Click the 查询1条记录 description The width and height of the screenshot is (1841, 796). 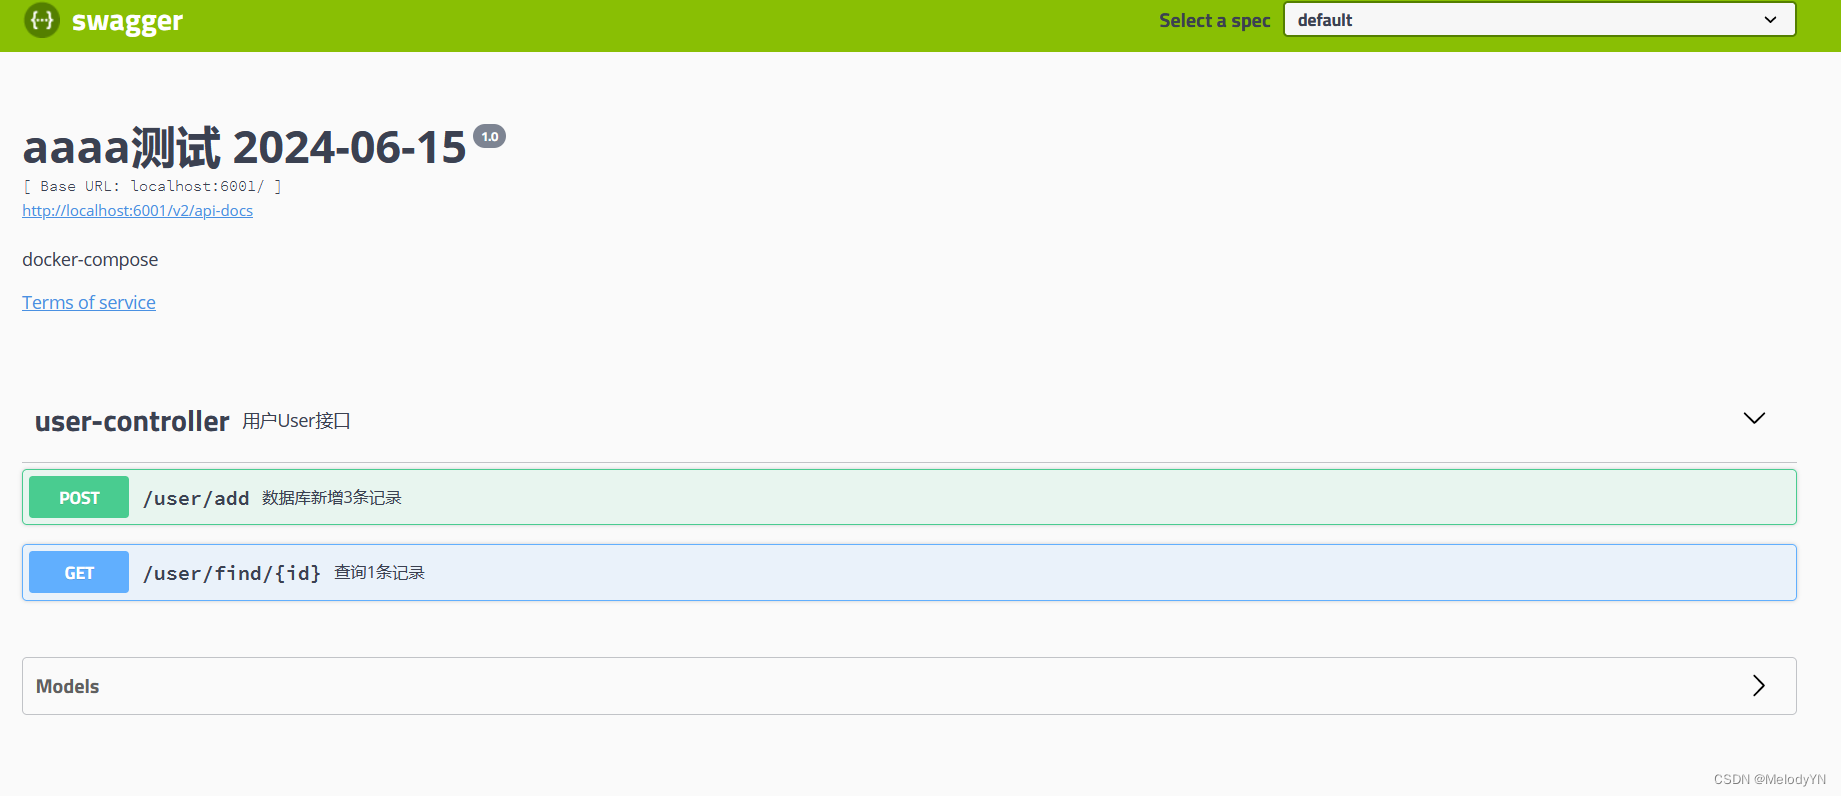click(380, 573)
